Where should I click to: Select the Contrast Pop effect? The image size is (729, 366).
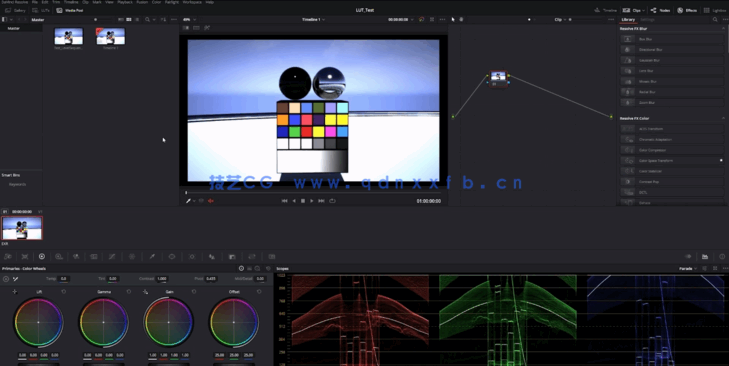(x=672, y=182)
